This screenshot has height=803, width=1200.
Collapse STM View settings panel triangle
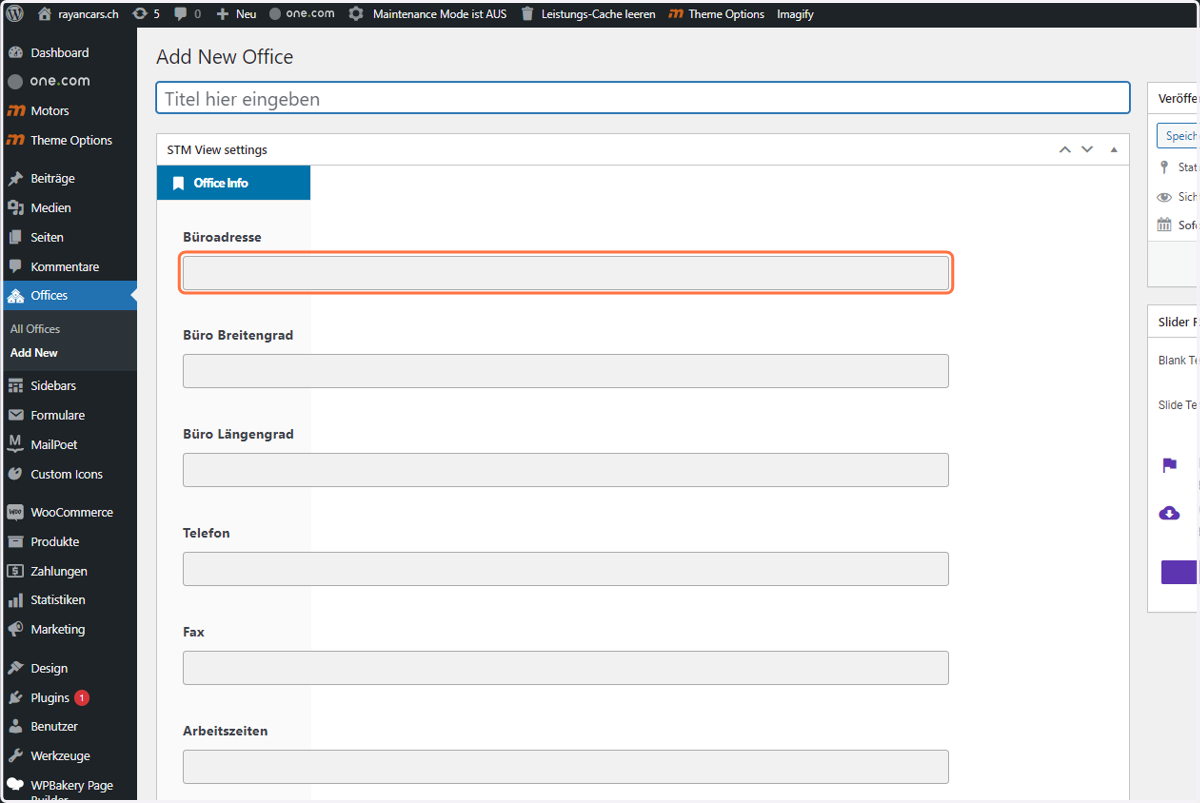1114,150
